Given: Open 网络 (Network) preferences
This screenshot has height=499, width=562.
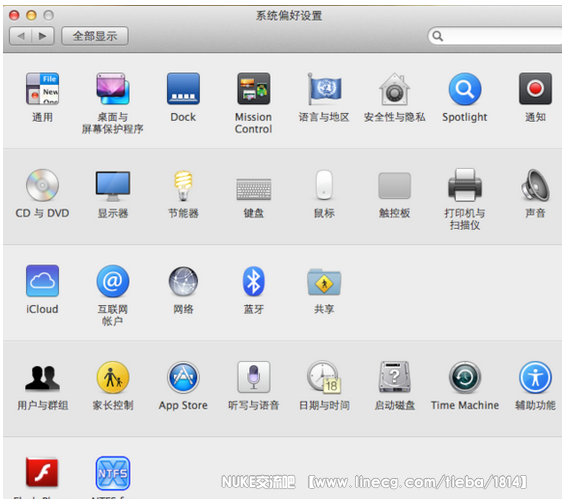Looking at the screenshot, I should click(183, 281).
